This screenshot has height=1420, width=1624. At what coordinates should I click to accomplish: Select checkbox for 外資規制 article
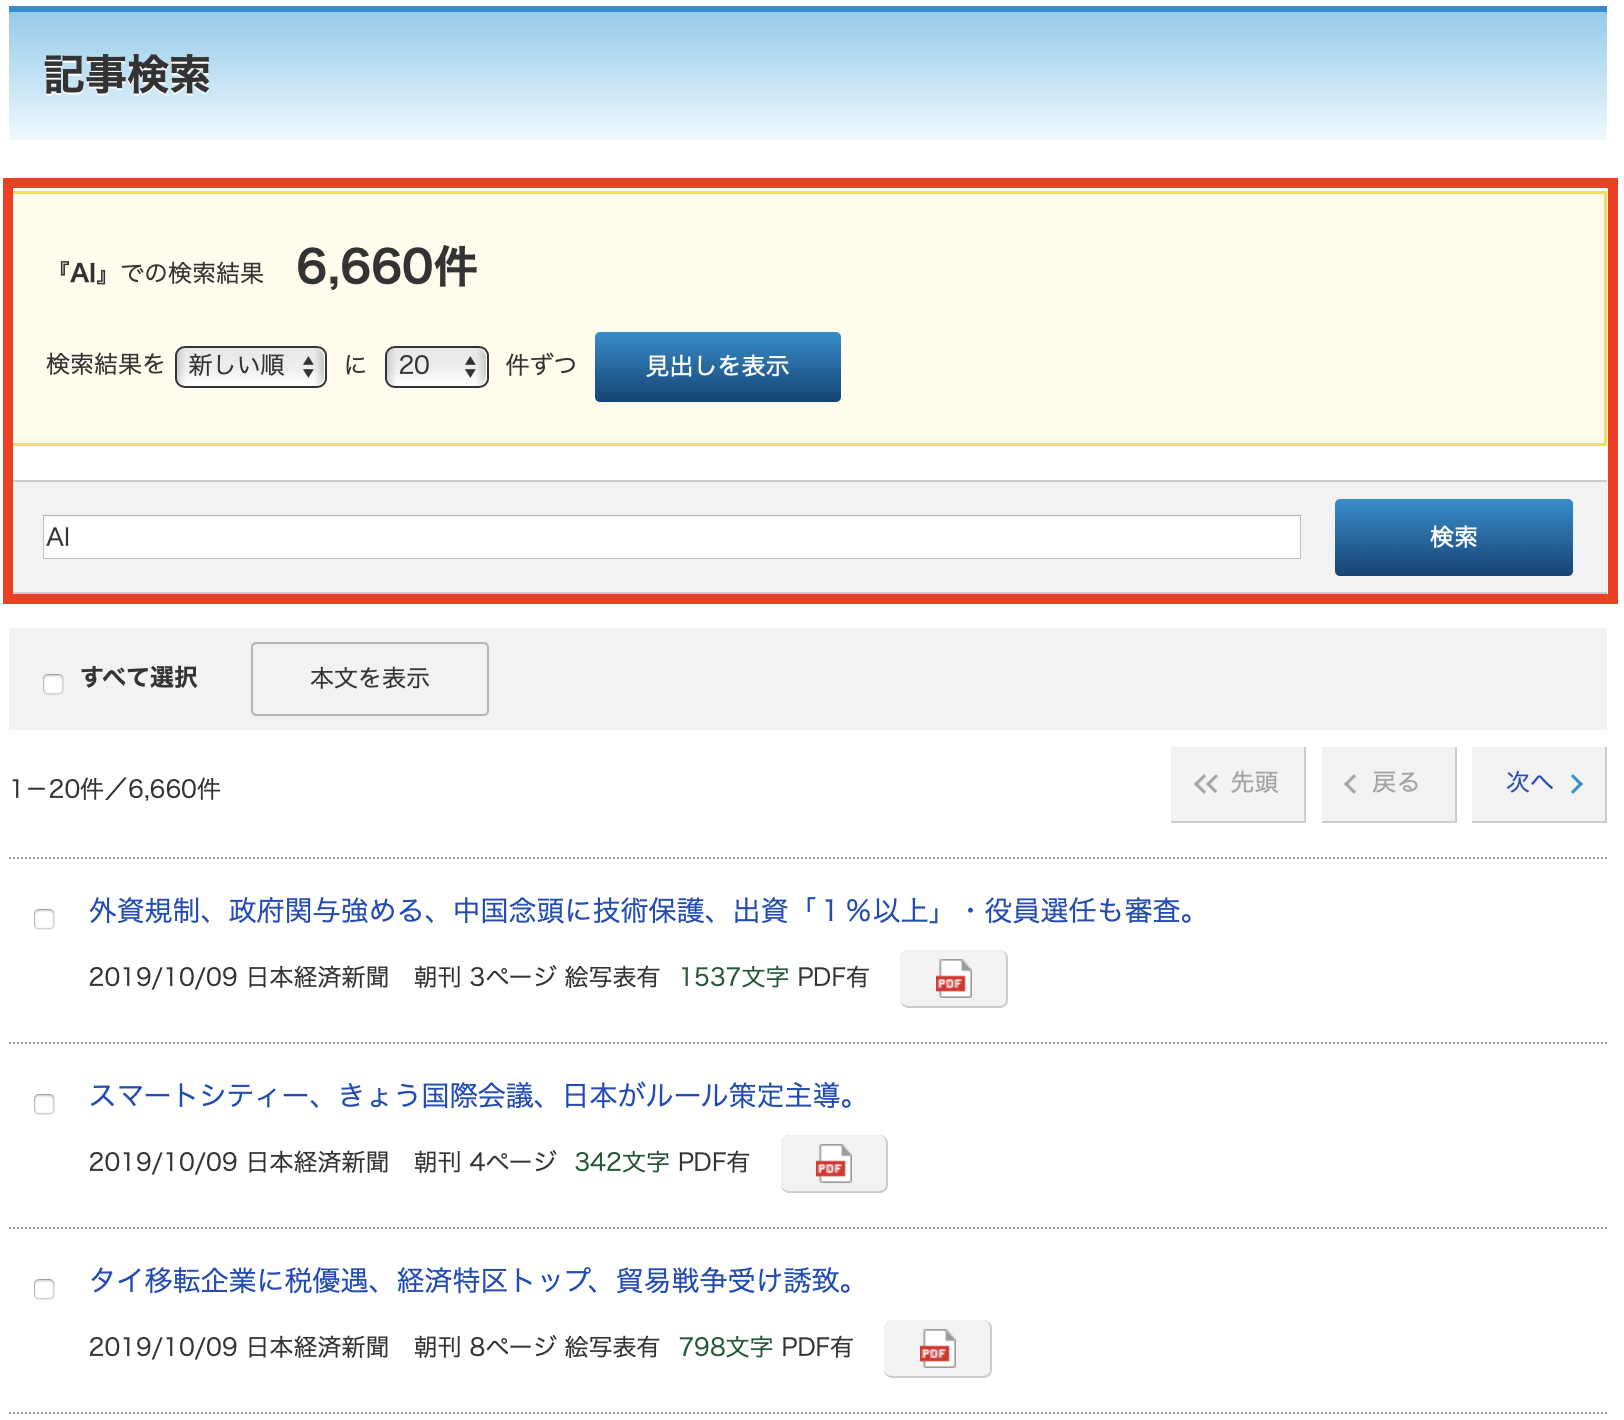pos(44,919)
